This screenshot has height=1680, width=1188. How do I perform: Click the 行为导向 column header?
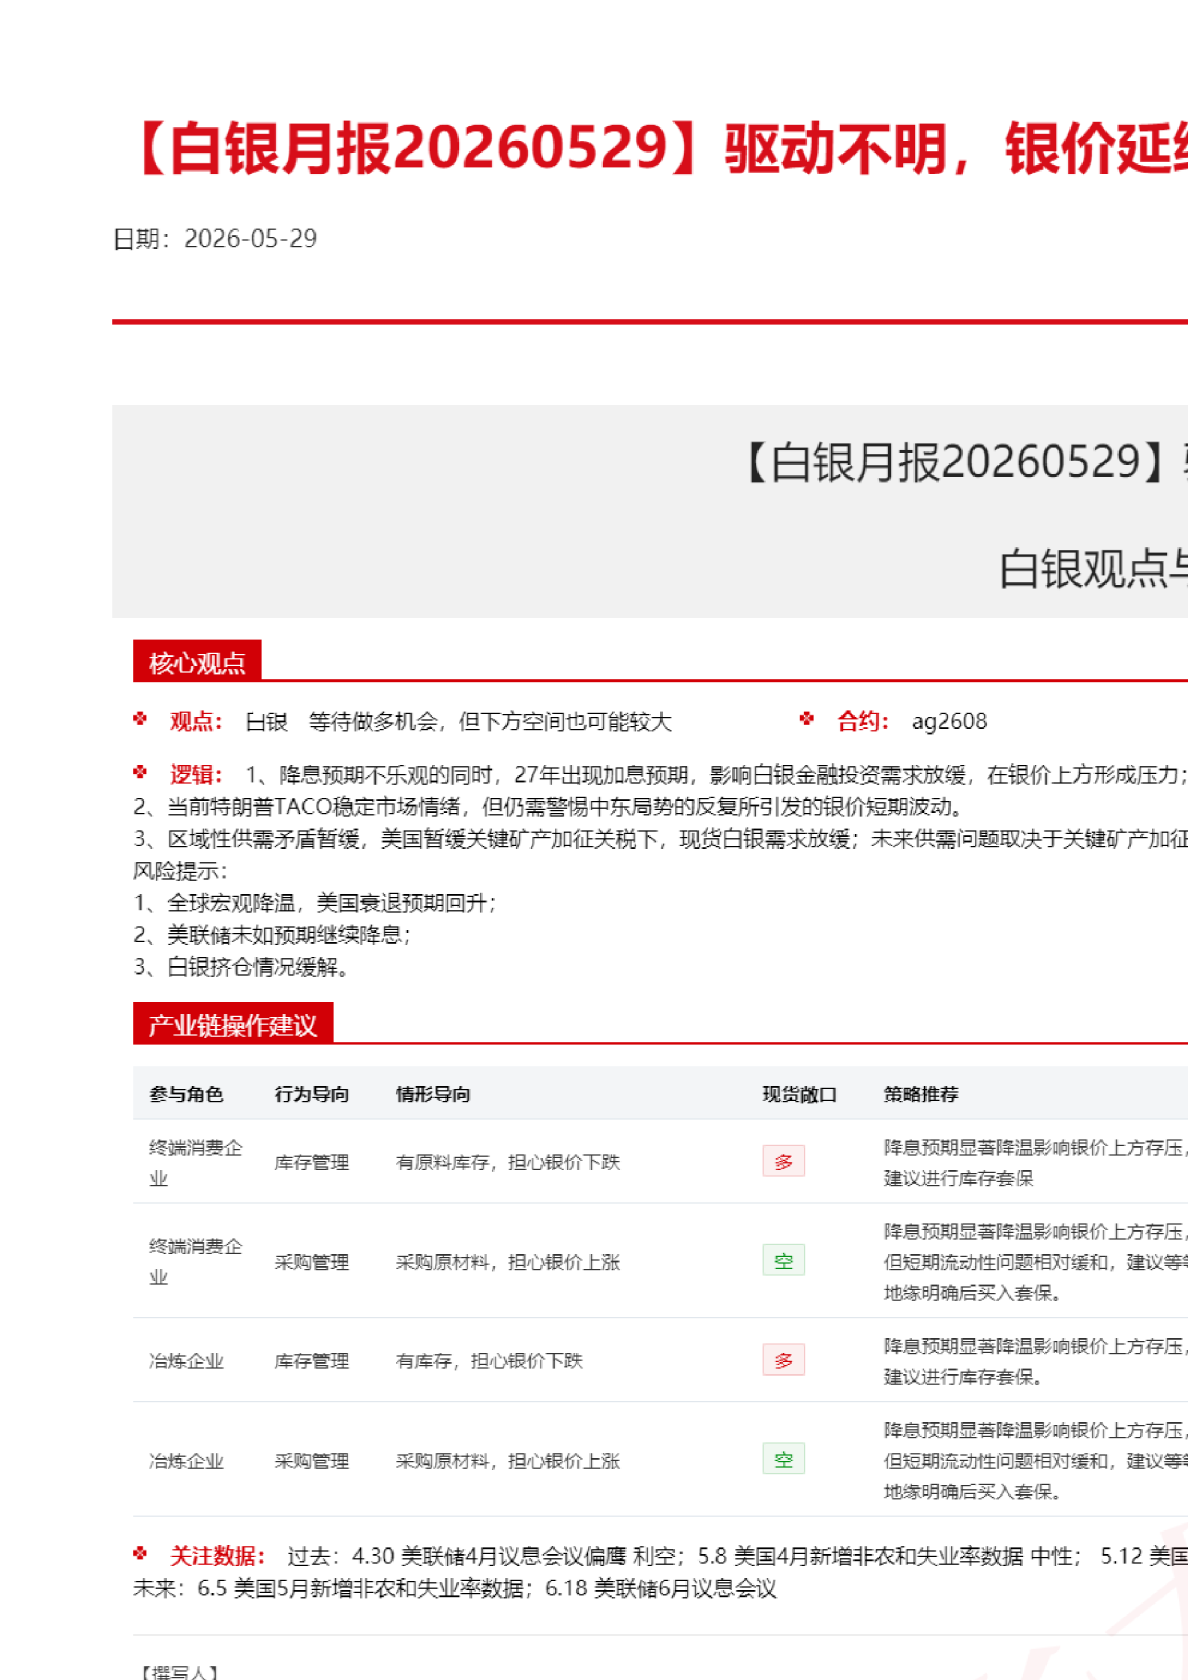pos(312,1094)
